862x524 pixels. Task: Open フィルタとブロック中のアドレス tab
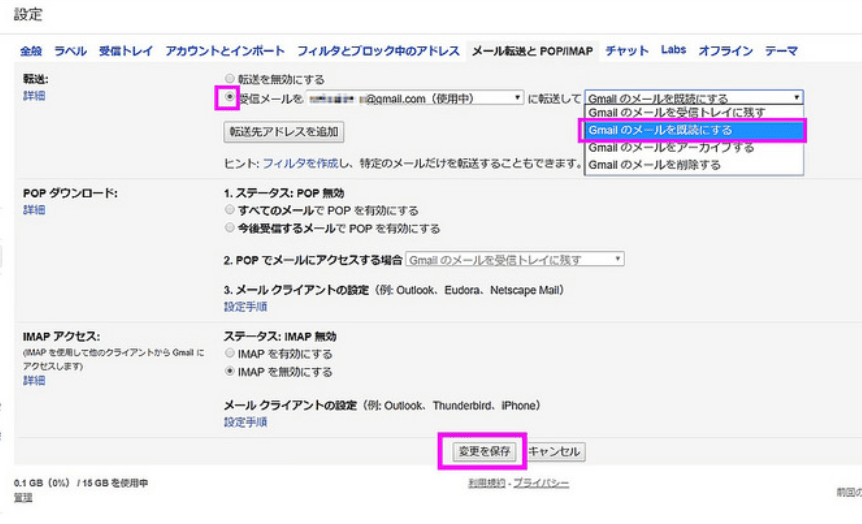[x=378, y=51]
